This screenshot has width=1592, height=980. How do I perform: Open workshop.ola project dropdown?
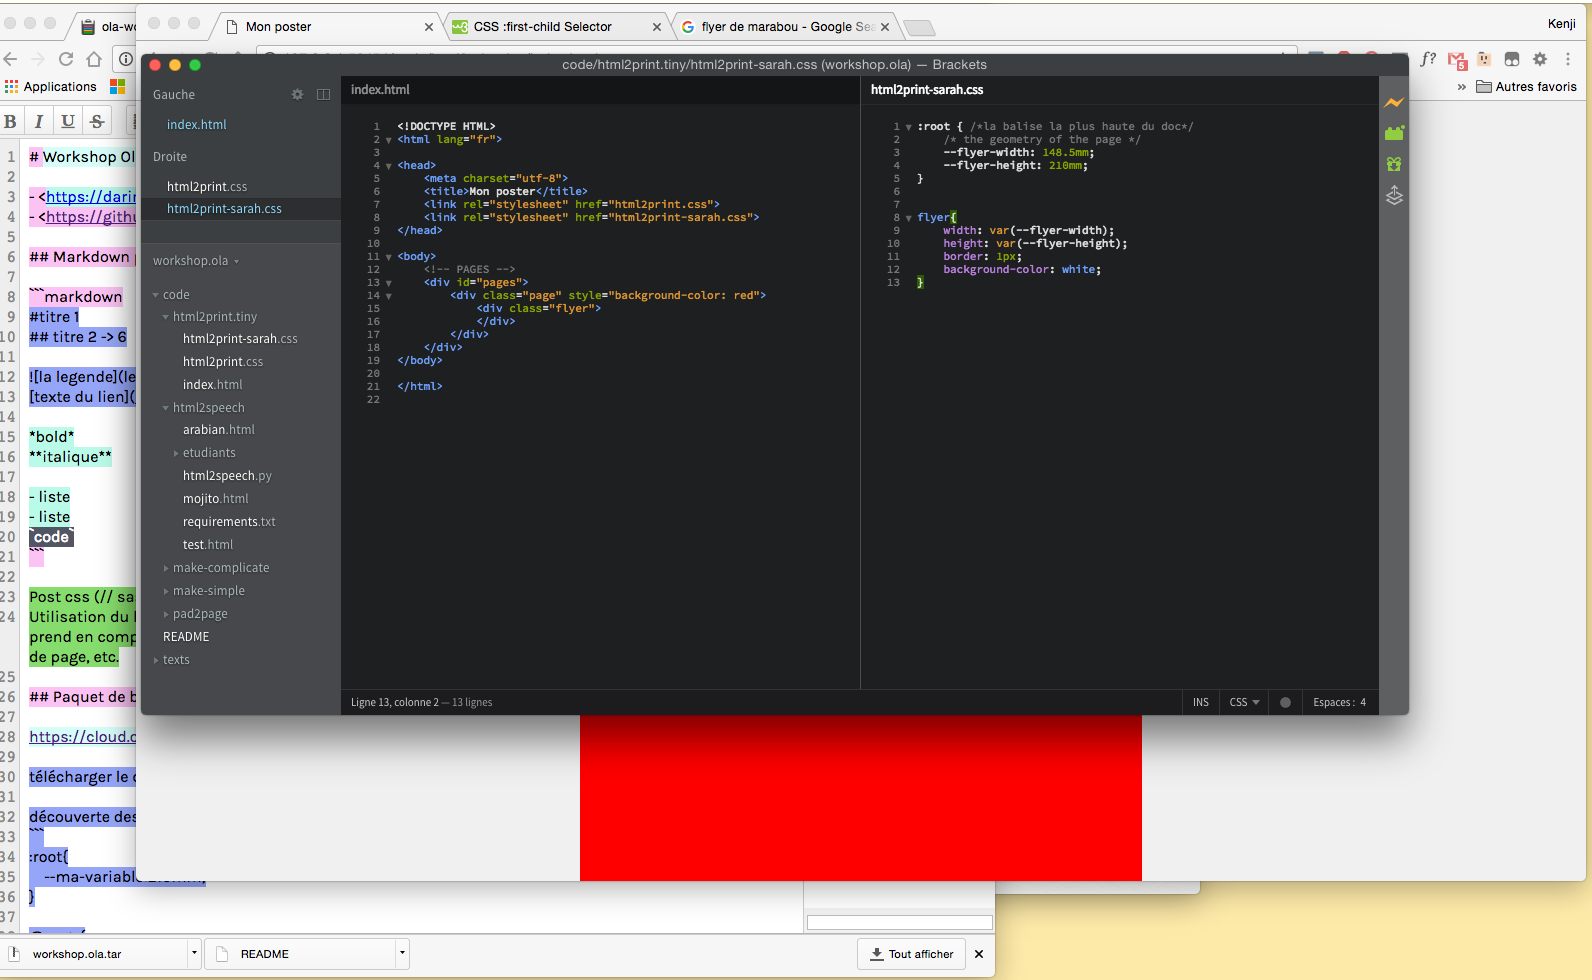coord(196,261)
